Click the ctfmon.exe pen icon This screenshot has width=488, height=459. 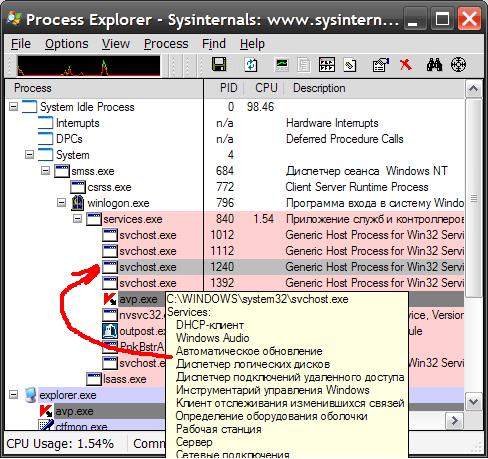(x=46, y=425)
